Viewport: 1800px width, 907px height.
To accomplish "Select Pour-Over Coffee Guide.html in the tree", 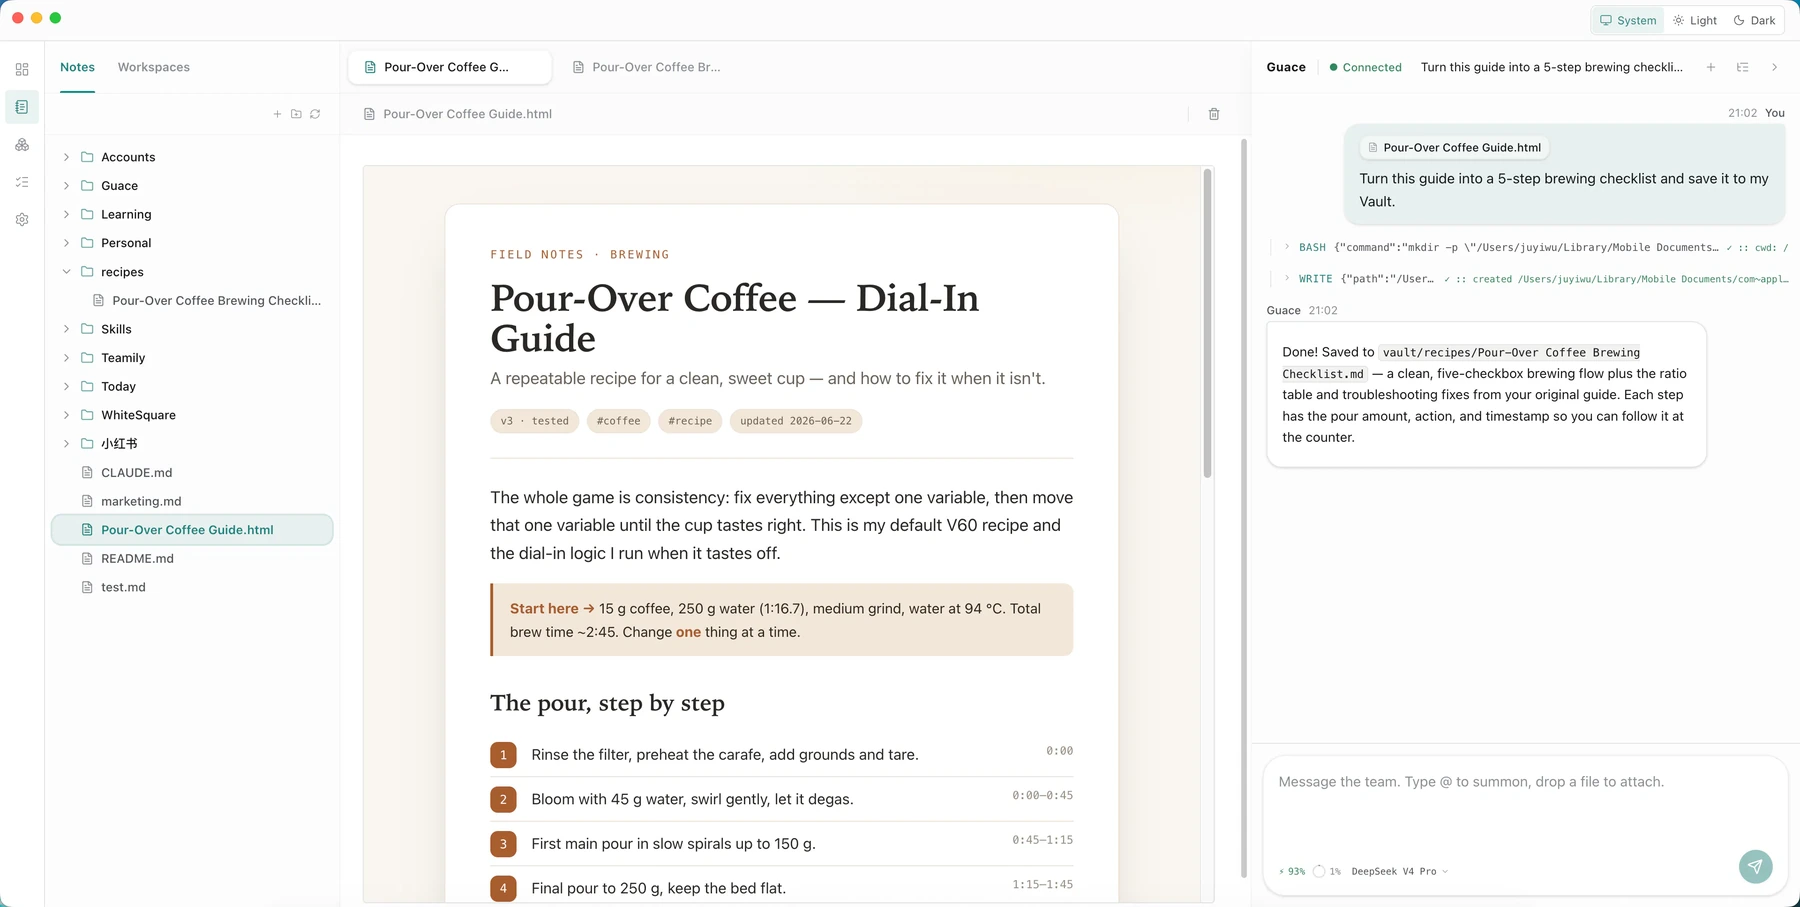I will (x=192, y=530).
